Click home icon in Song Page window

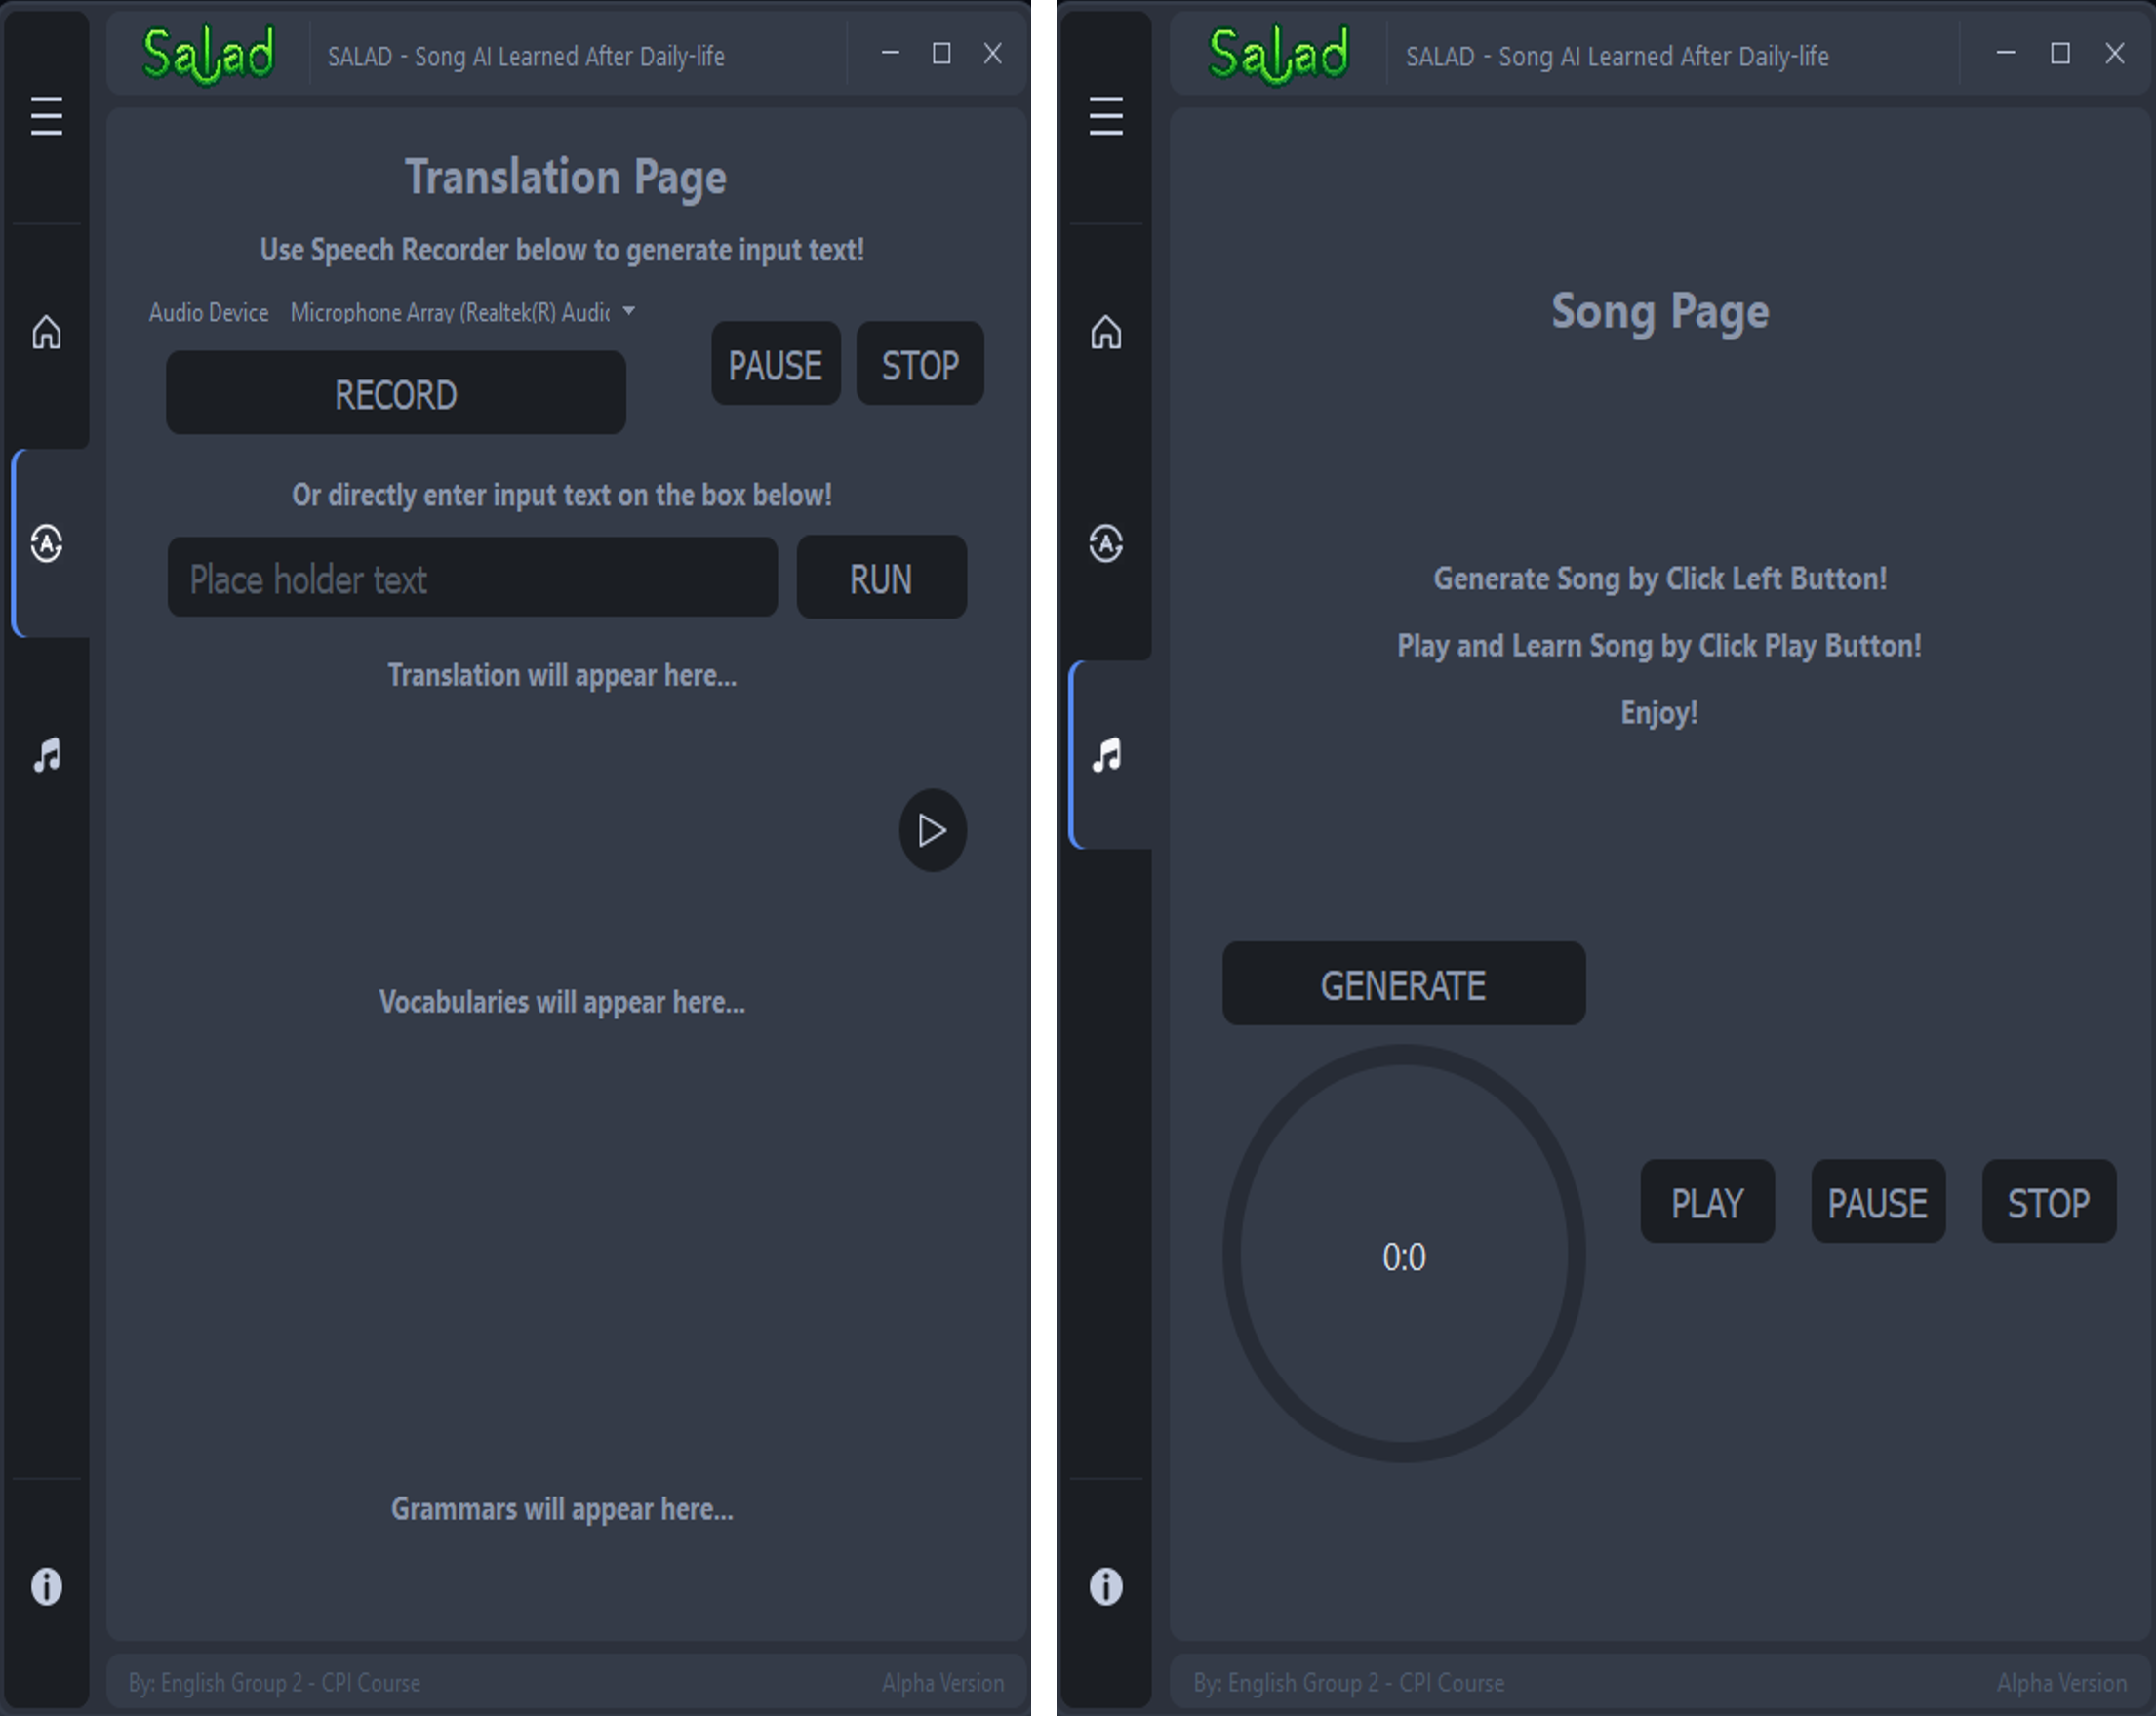[1105, 332]
